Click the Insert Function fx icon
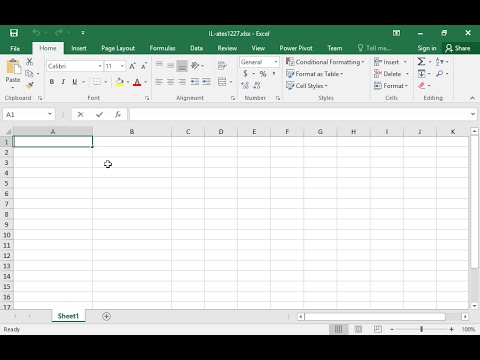This screenshot has height=360, width=480. point(118,114)
